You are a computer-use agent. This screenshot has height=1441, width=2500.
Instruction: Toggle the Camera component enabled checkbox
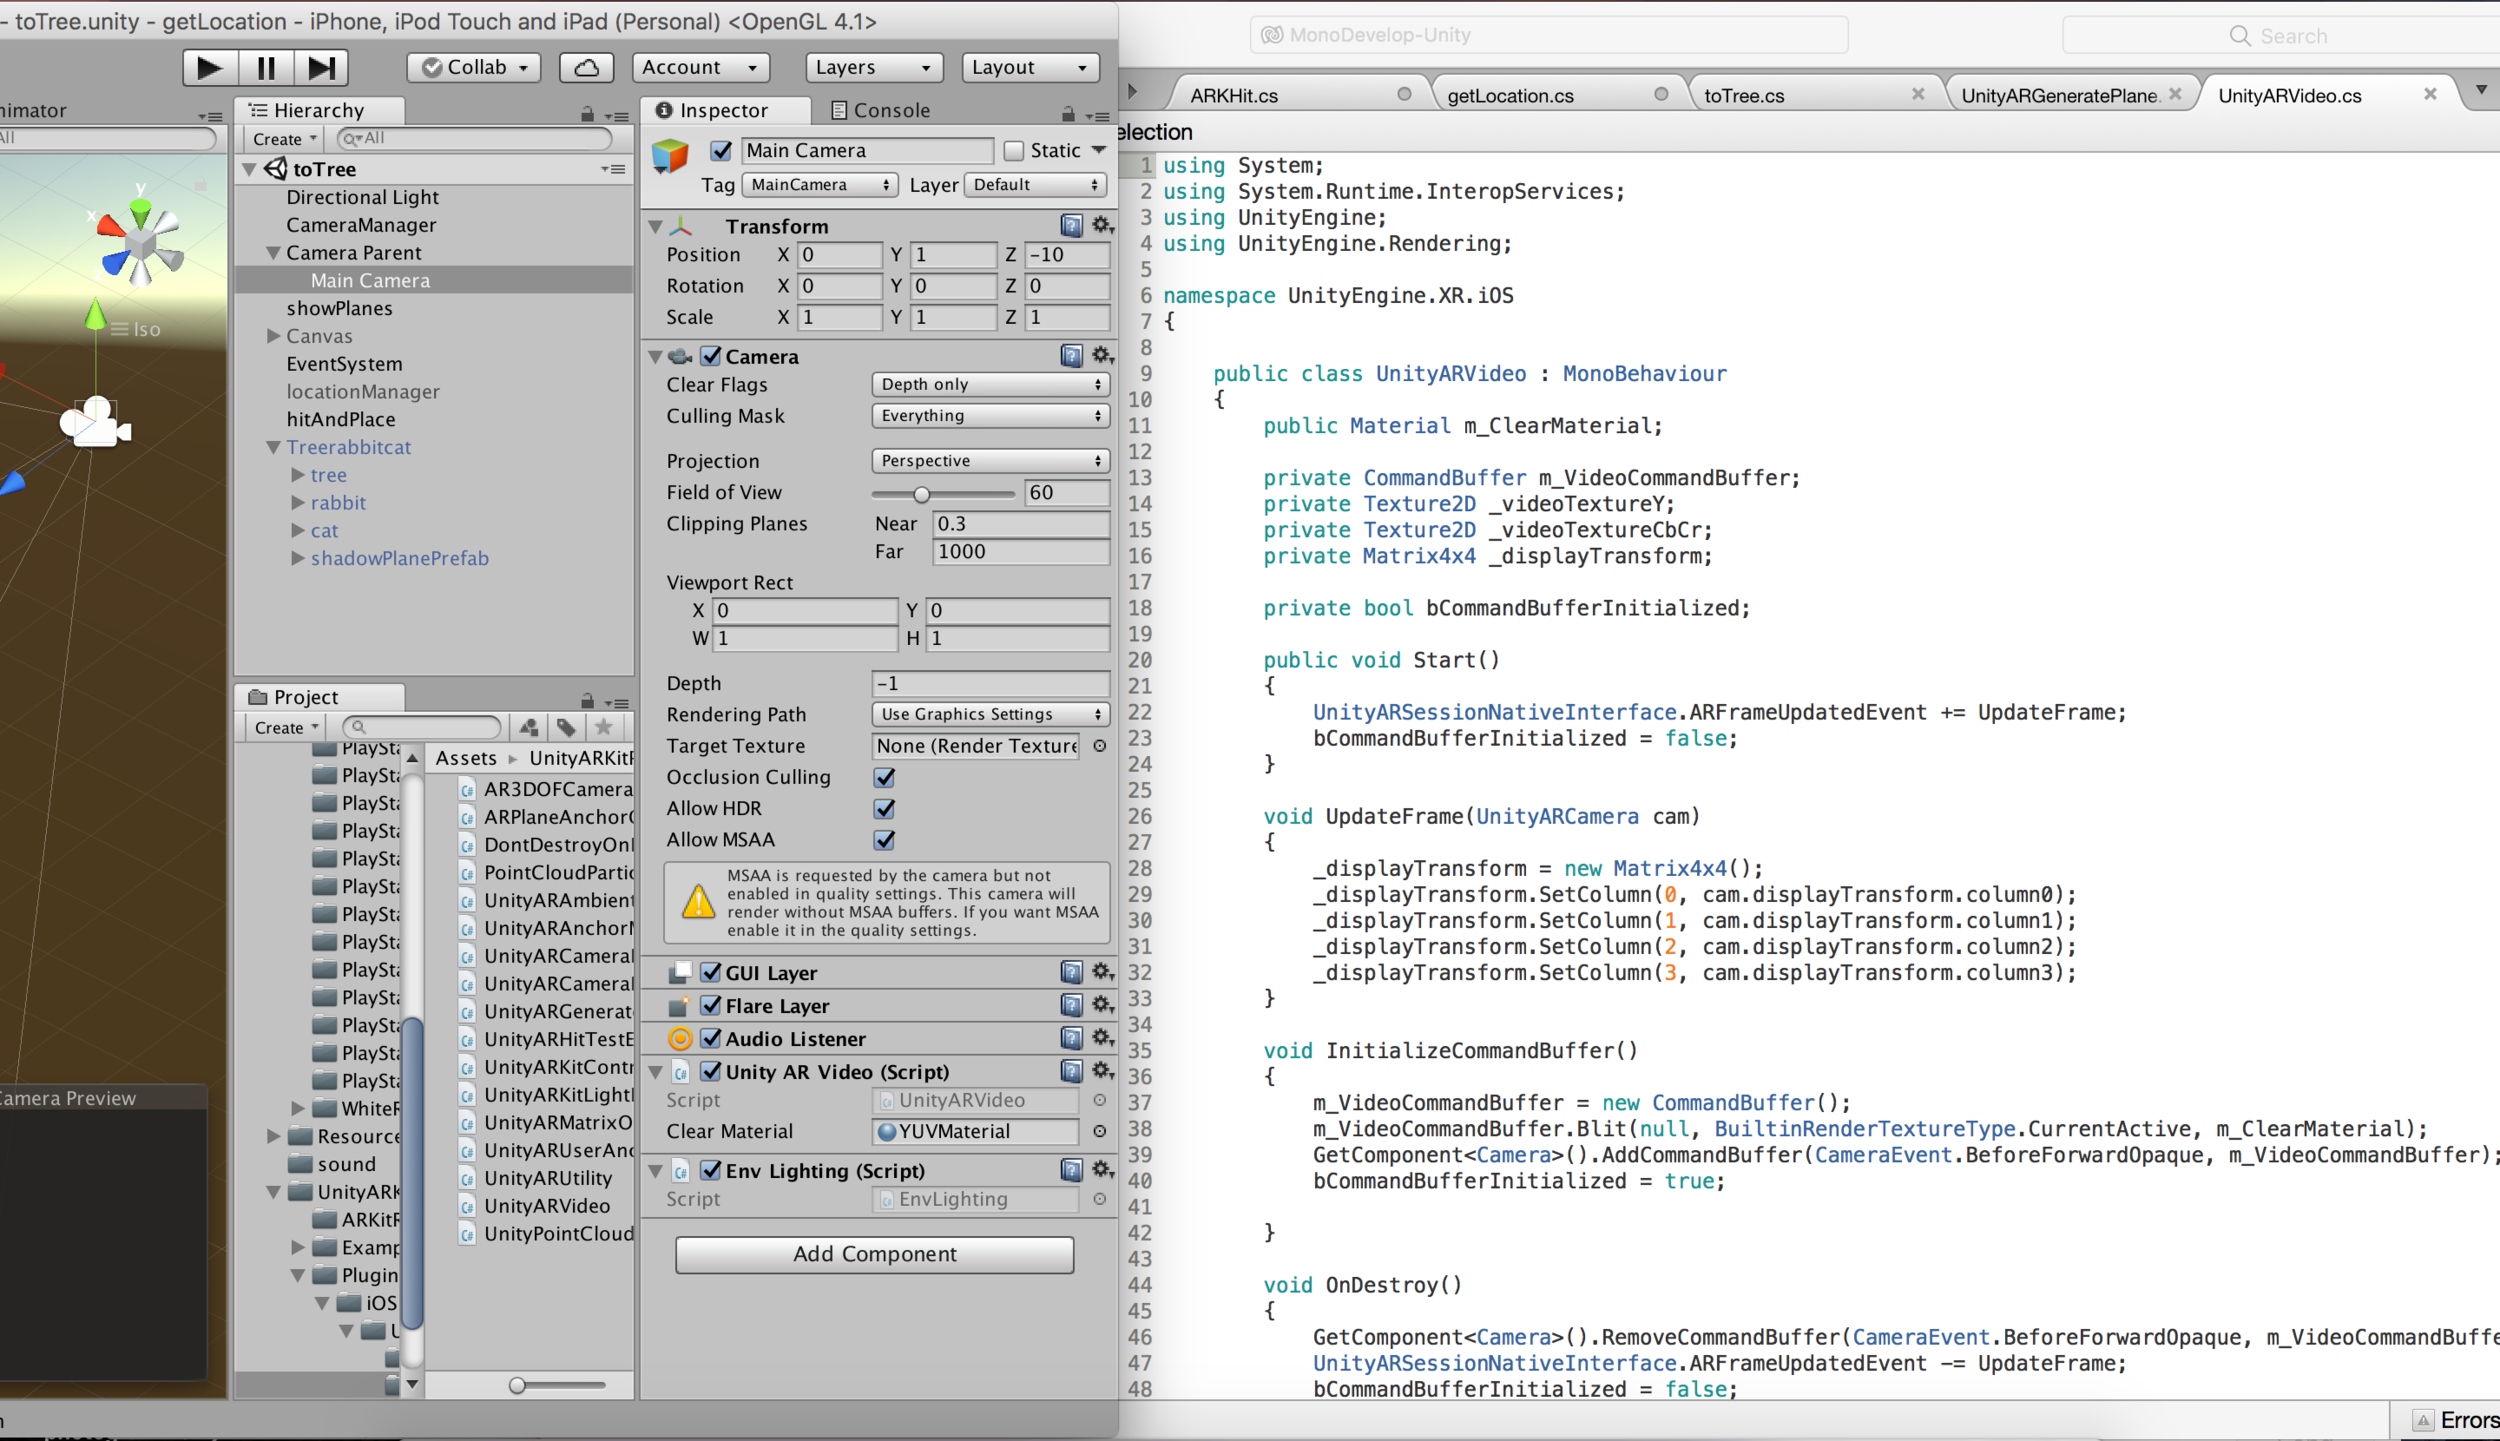coord(711,356)
